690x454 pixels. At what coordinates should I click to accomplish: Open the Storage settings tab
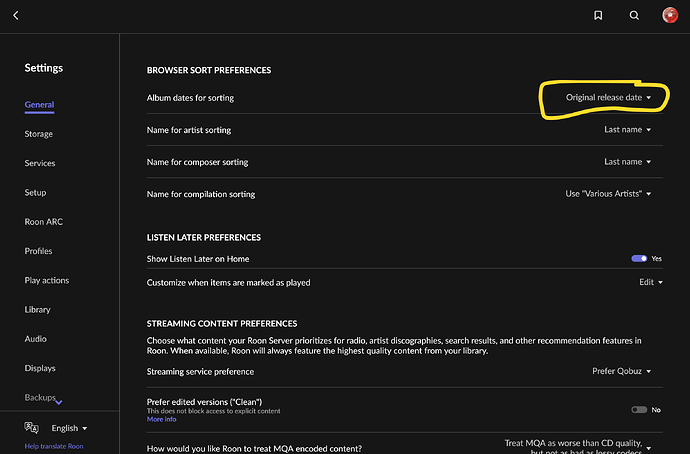tap(38, 134)
